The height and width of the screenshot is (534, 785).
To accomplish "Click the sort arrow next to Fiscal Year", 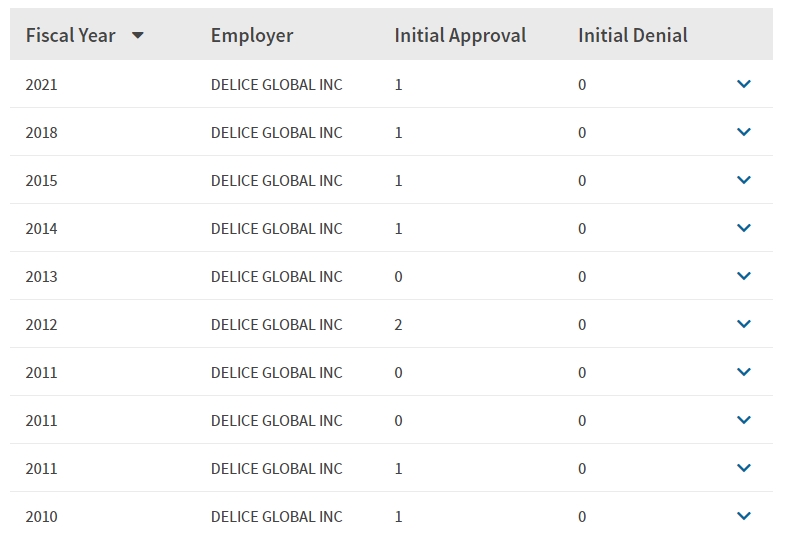I will 138,36.
